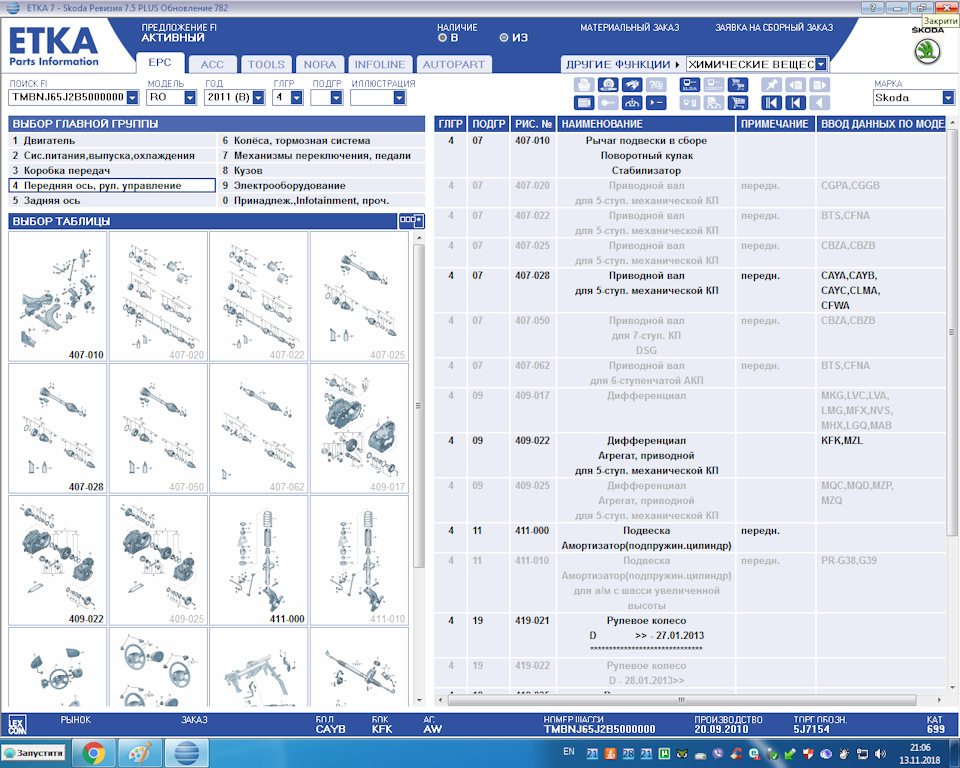Screen dimensions: 960x768
Task: Toggle the table layout icon beside ВЫБОР ТАБЛИЦЫ
Action: 411,220
